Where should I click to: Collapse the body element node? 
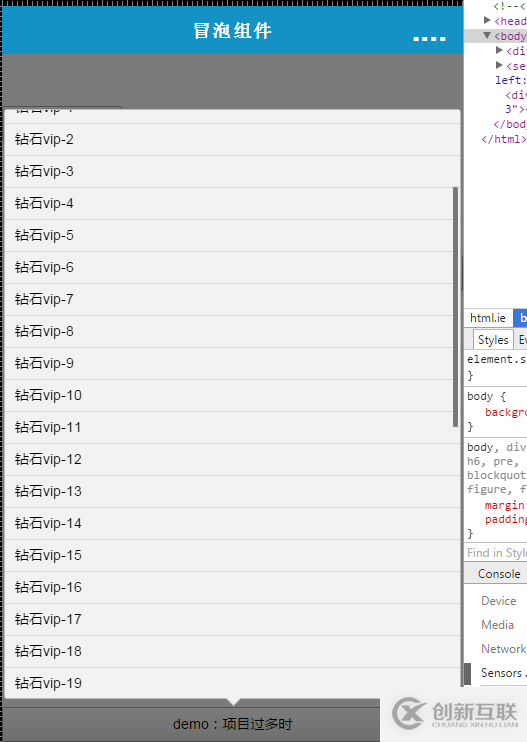click(x=487, y=35)
